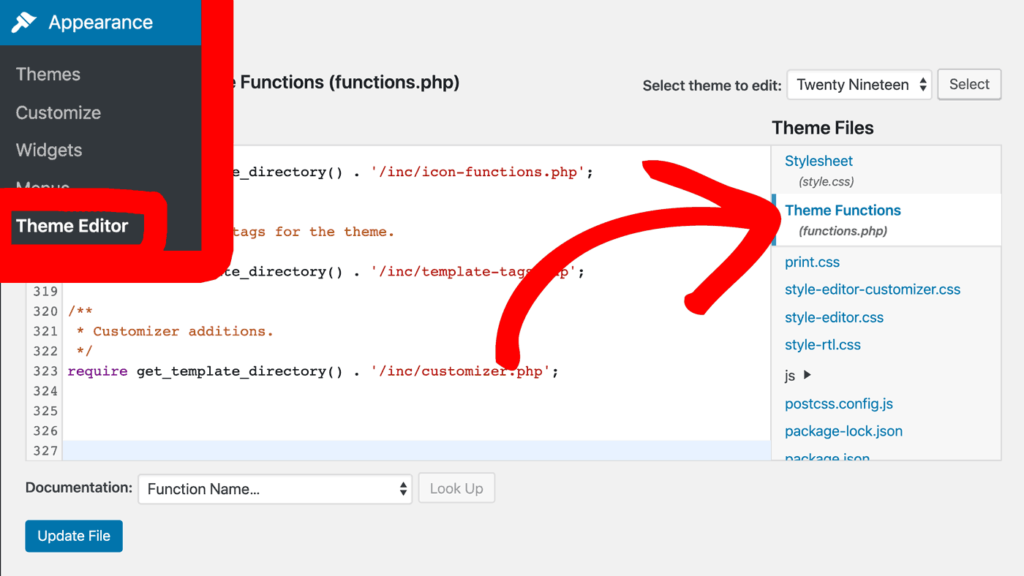Click the Update File button

[x=74, y=536]
